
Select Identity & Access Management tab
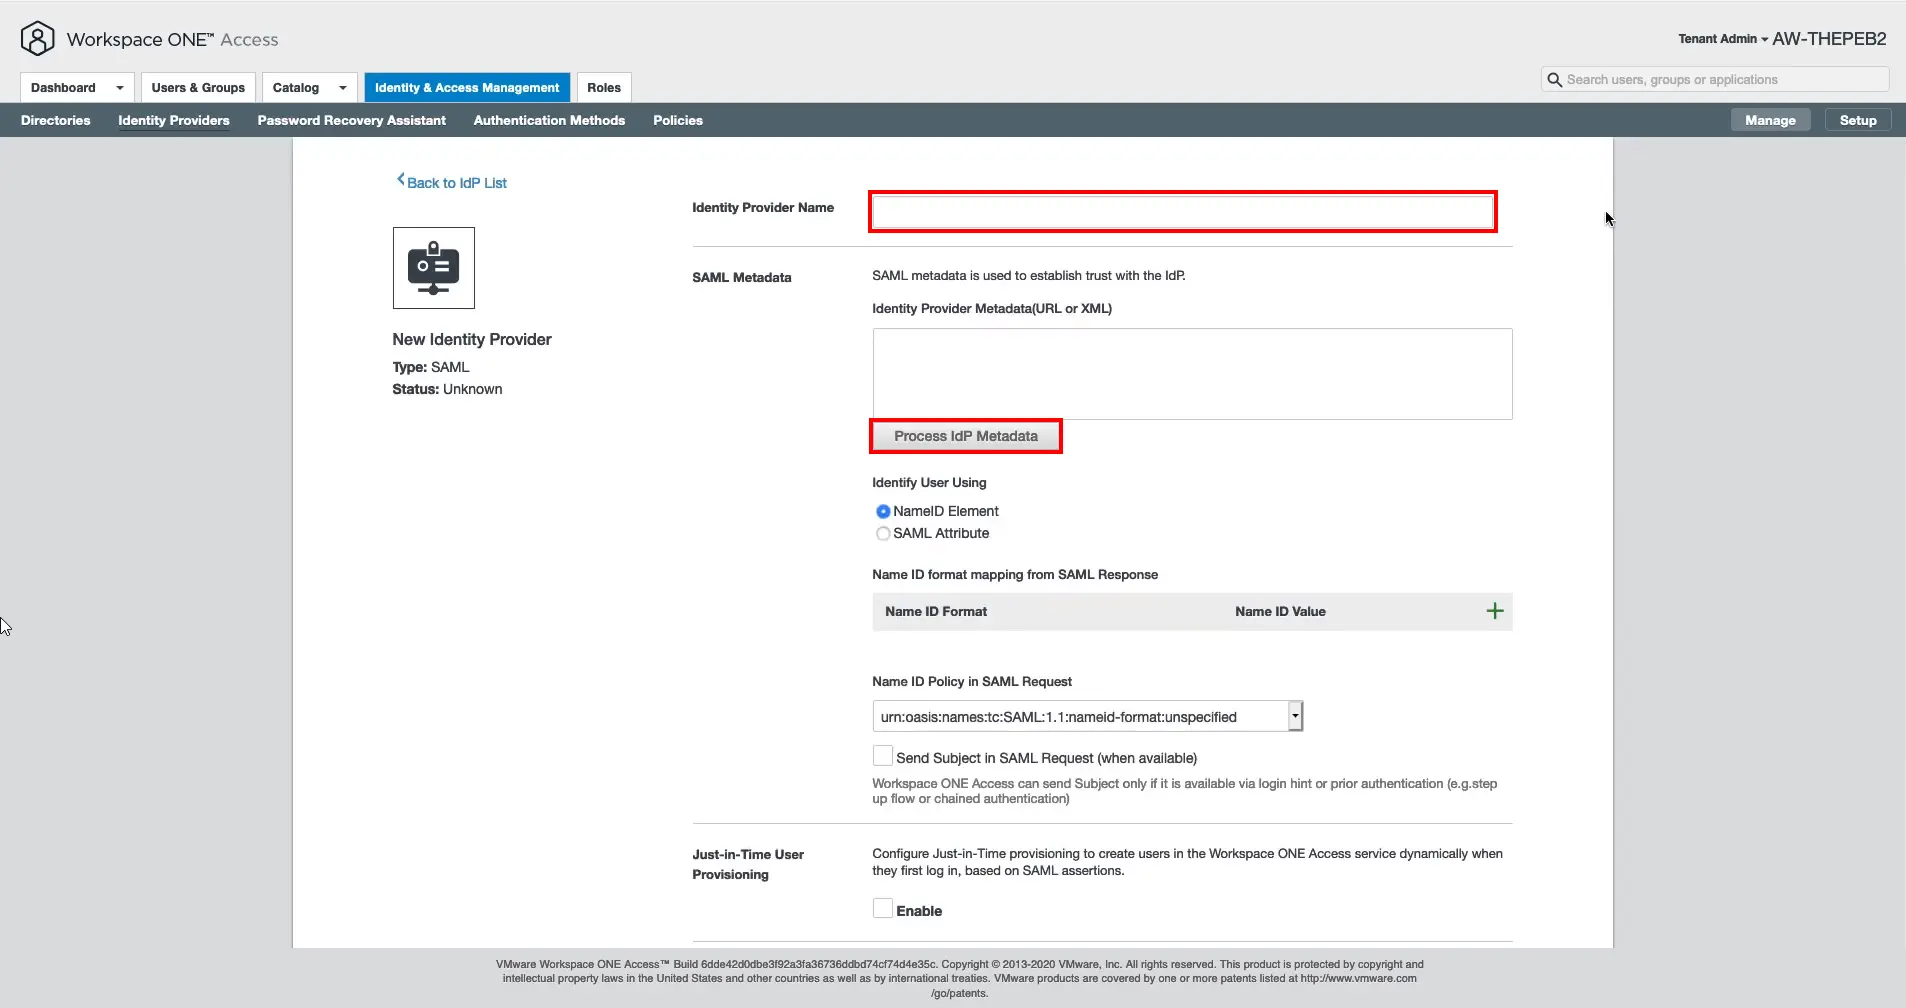(467, 88)
